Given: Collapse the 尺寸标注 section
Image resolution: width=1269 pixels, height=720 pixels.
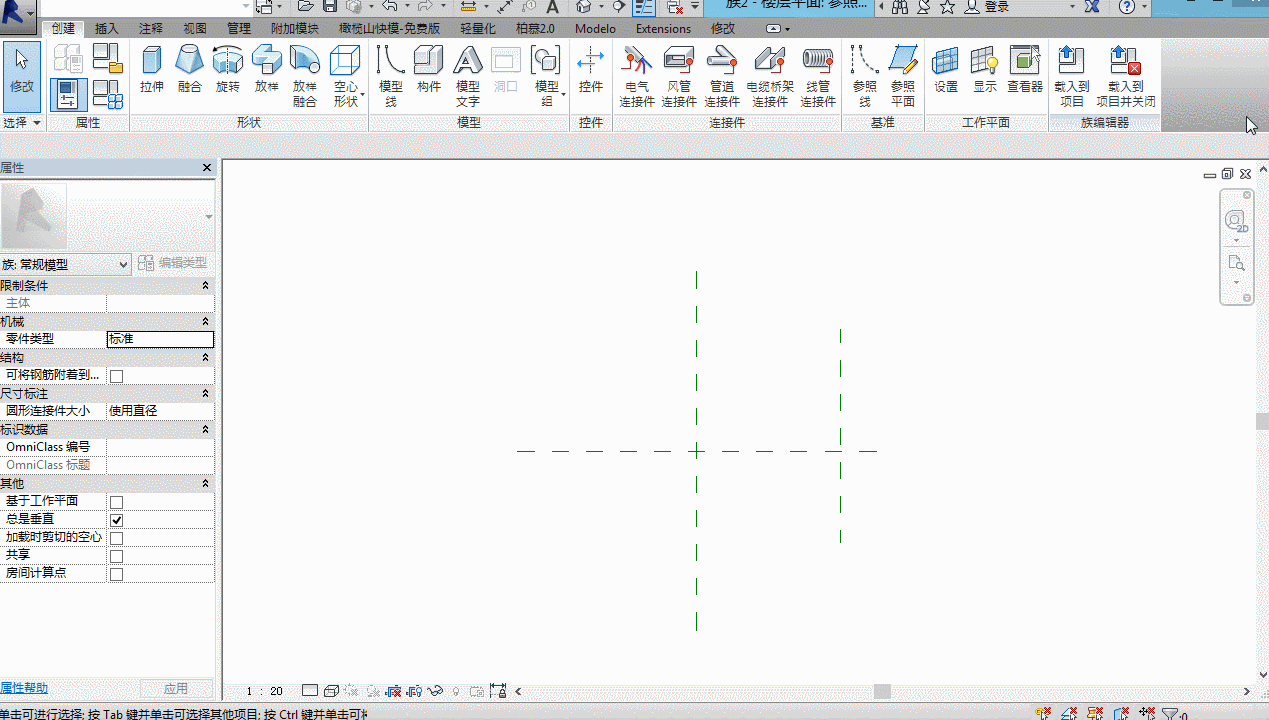Looking at the screenshot, I should click(x=205, y=394).
